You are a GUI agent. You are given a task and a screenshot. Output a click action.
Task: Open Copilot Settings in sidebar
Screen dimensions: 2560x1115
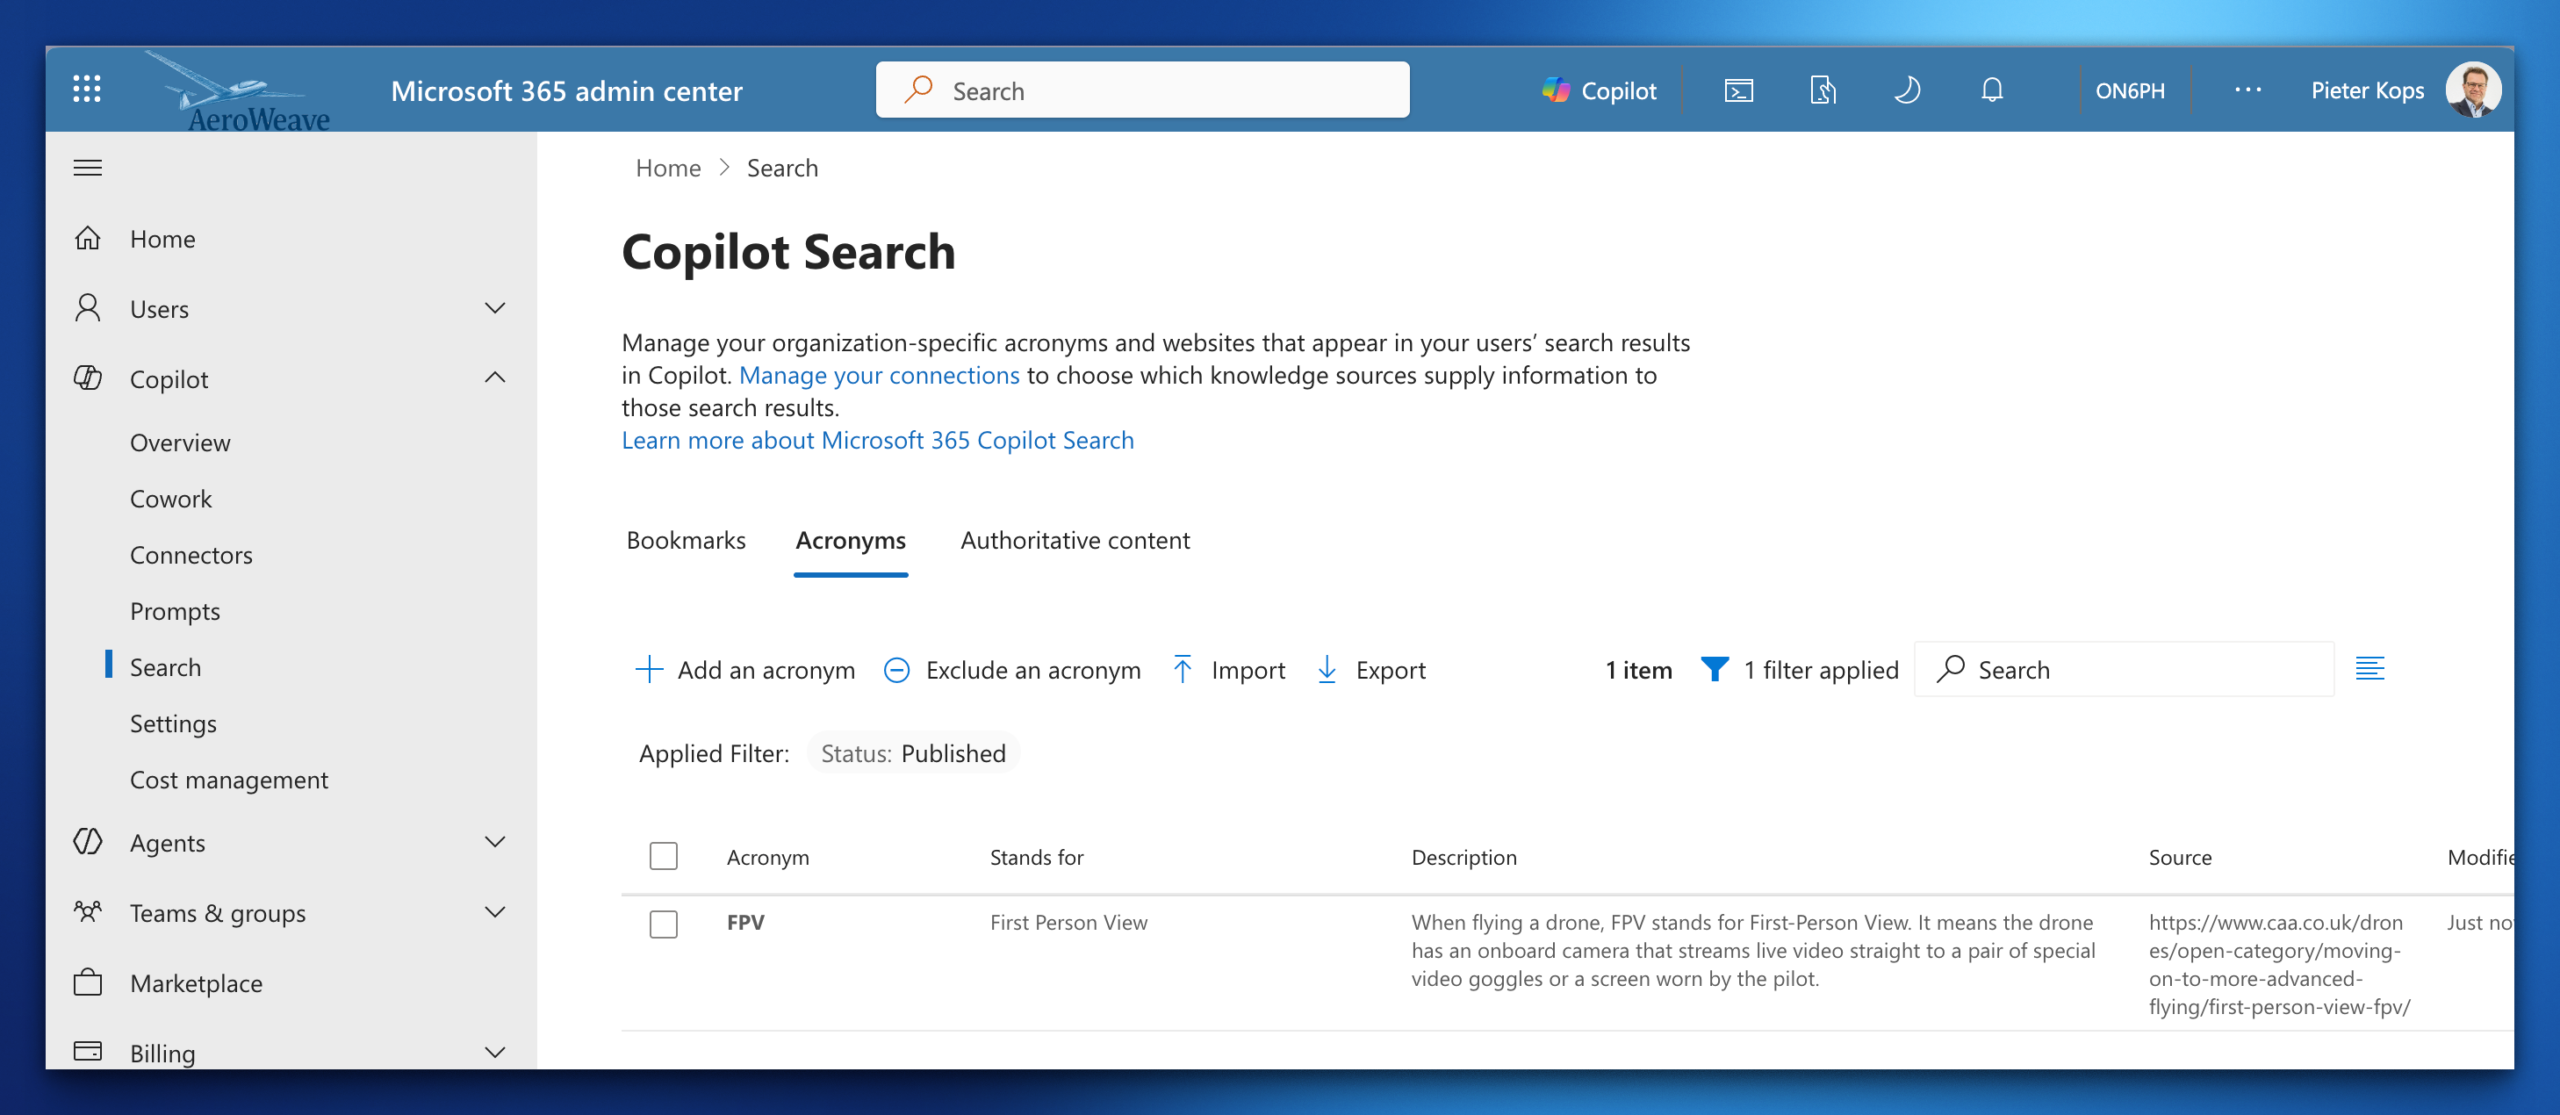click(173, 724)
